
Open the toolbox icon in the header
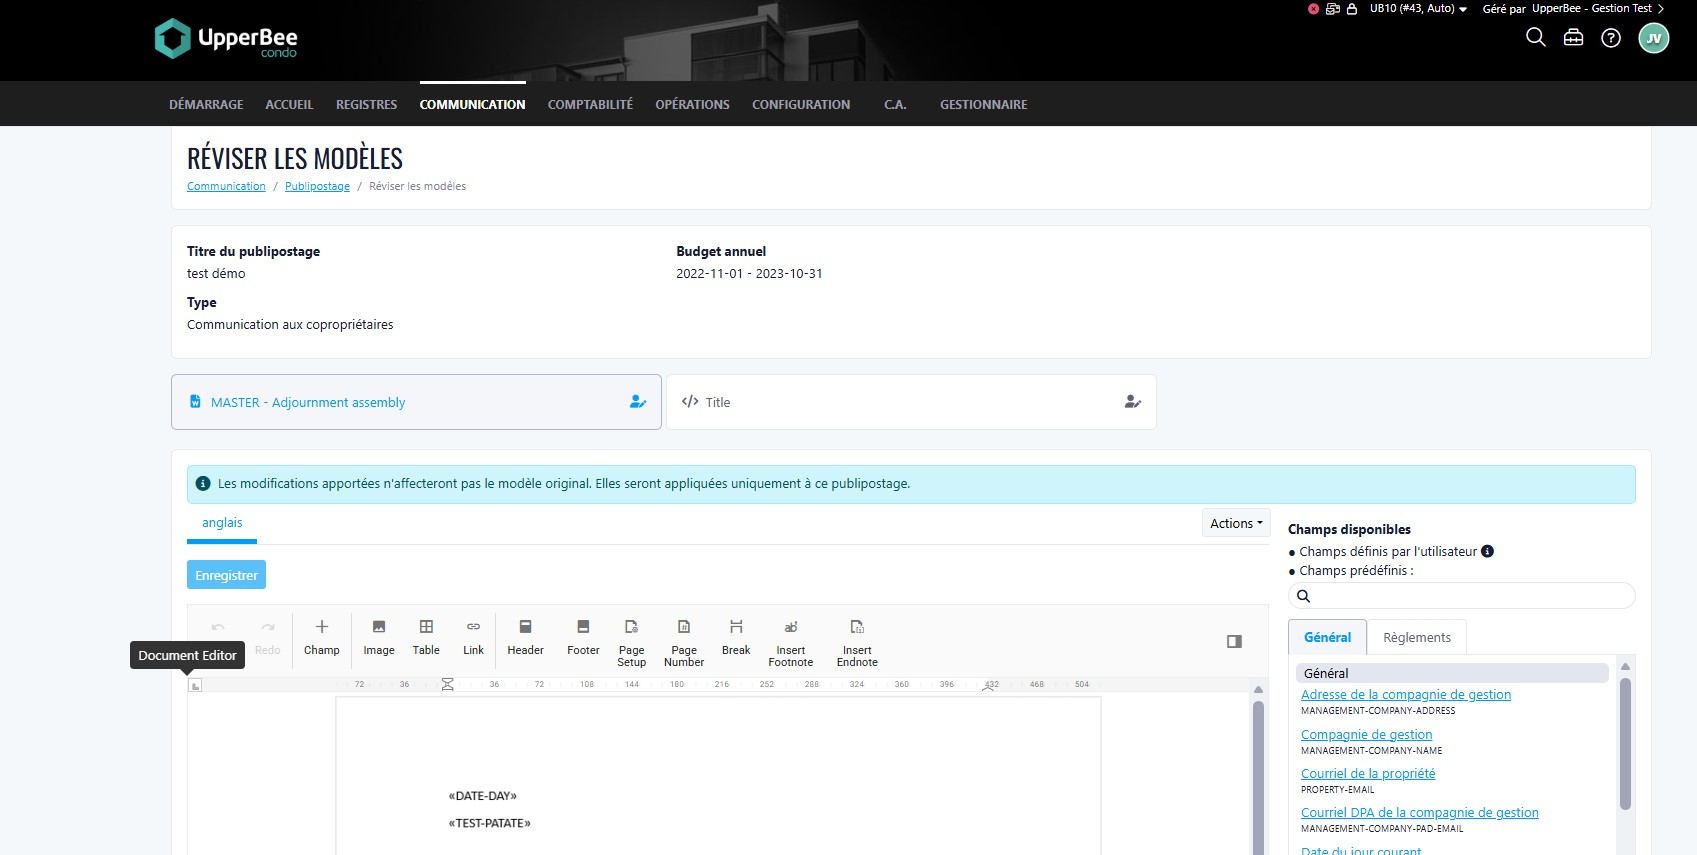pyautogui.click(x=1573, y=38)
